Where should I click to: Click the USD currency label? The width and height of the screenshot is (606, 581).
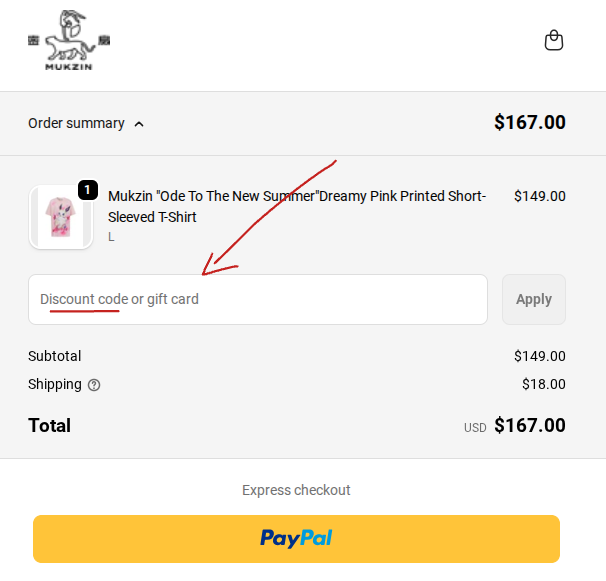pos(475,428)
